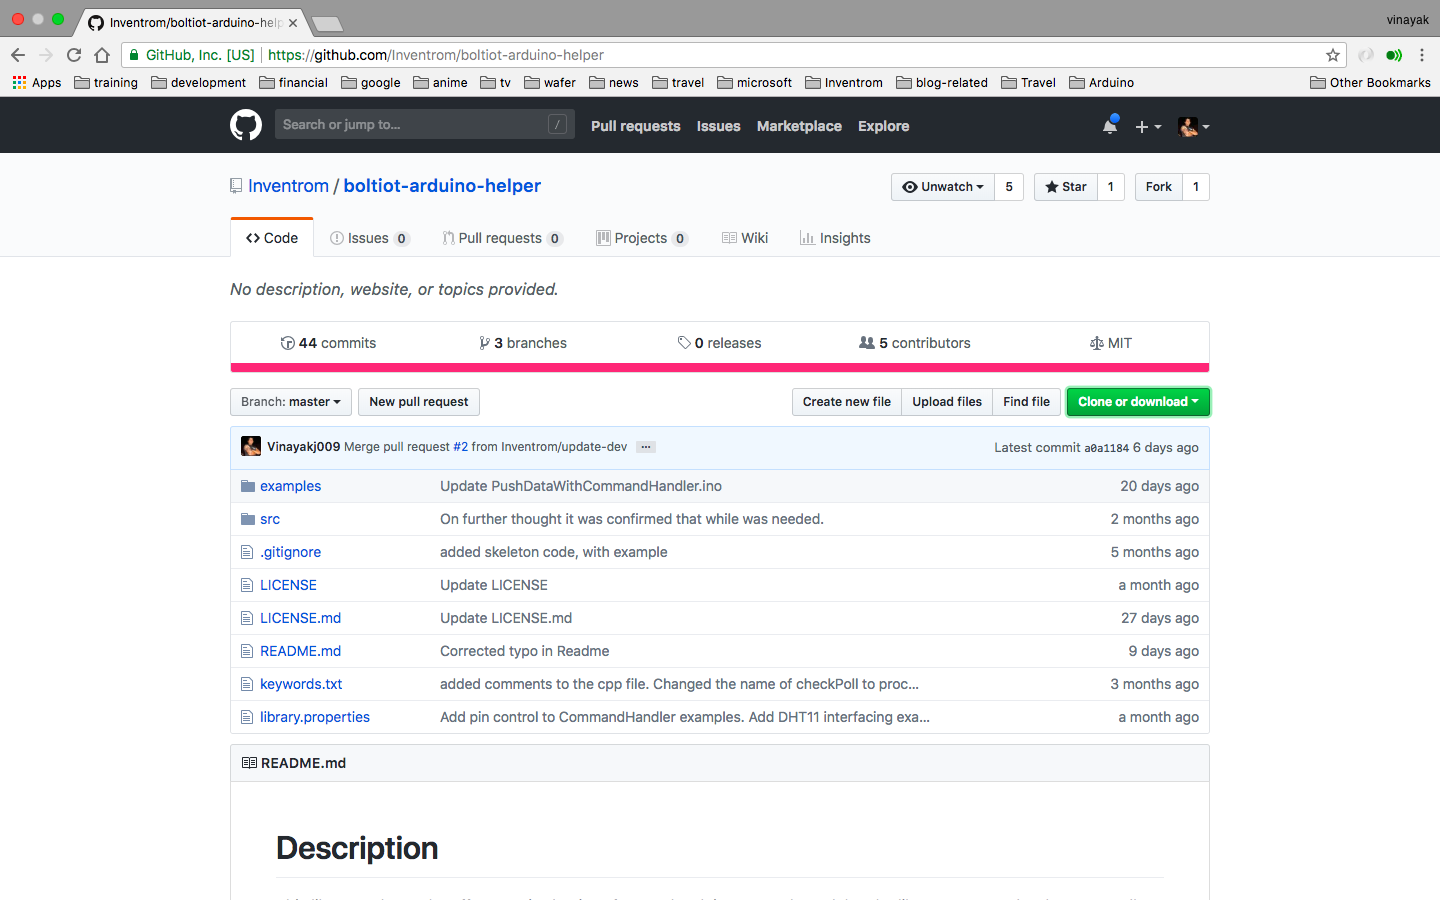Click the pink language breakdown bar
Viewport: 1440px width, 900px height.
click(719, 368)
